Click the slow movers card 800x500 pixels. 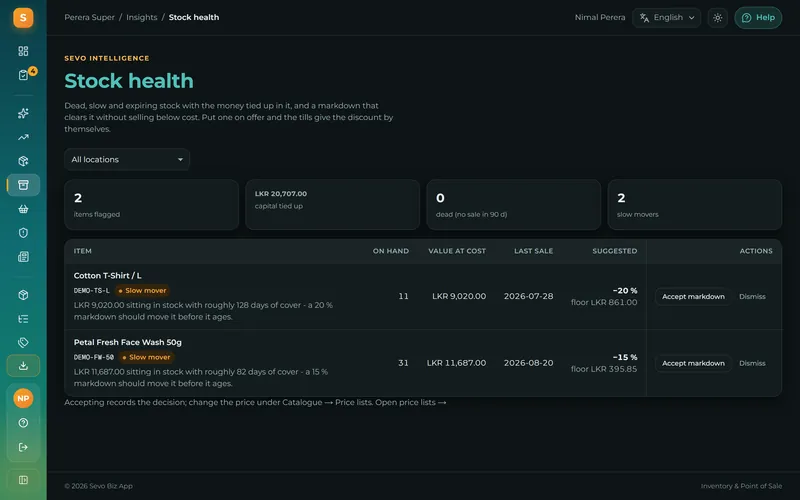click(x=695, y=205)
